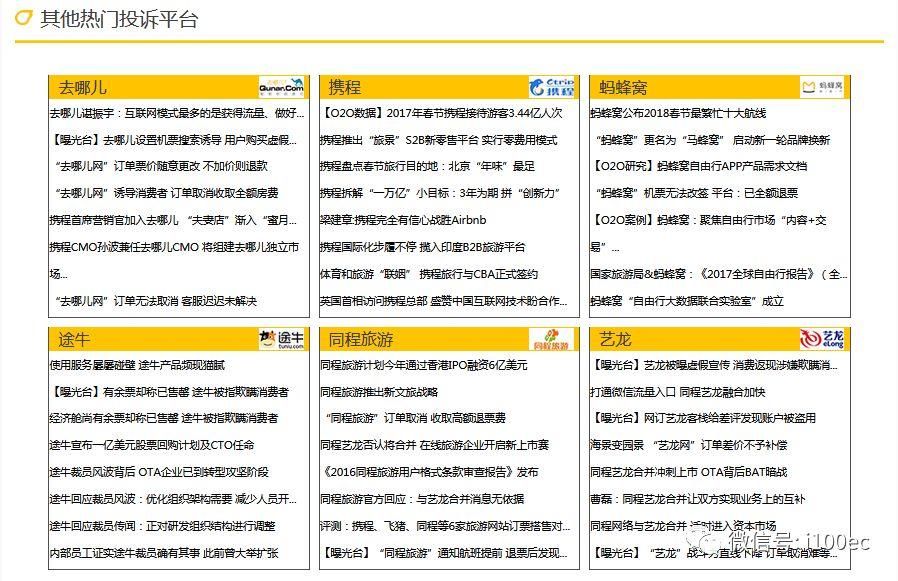898x581 pixels.
Task: Open the 艺龙 panel header
Action: coord(720,339)
